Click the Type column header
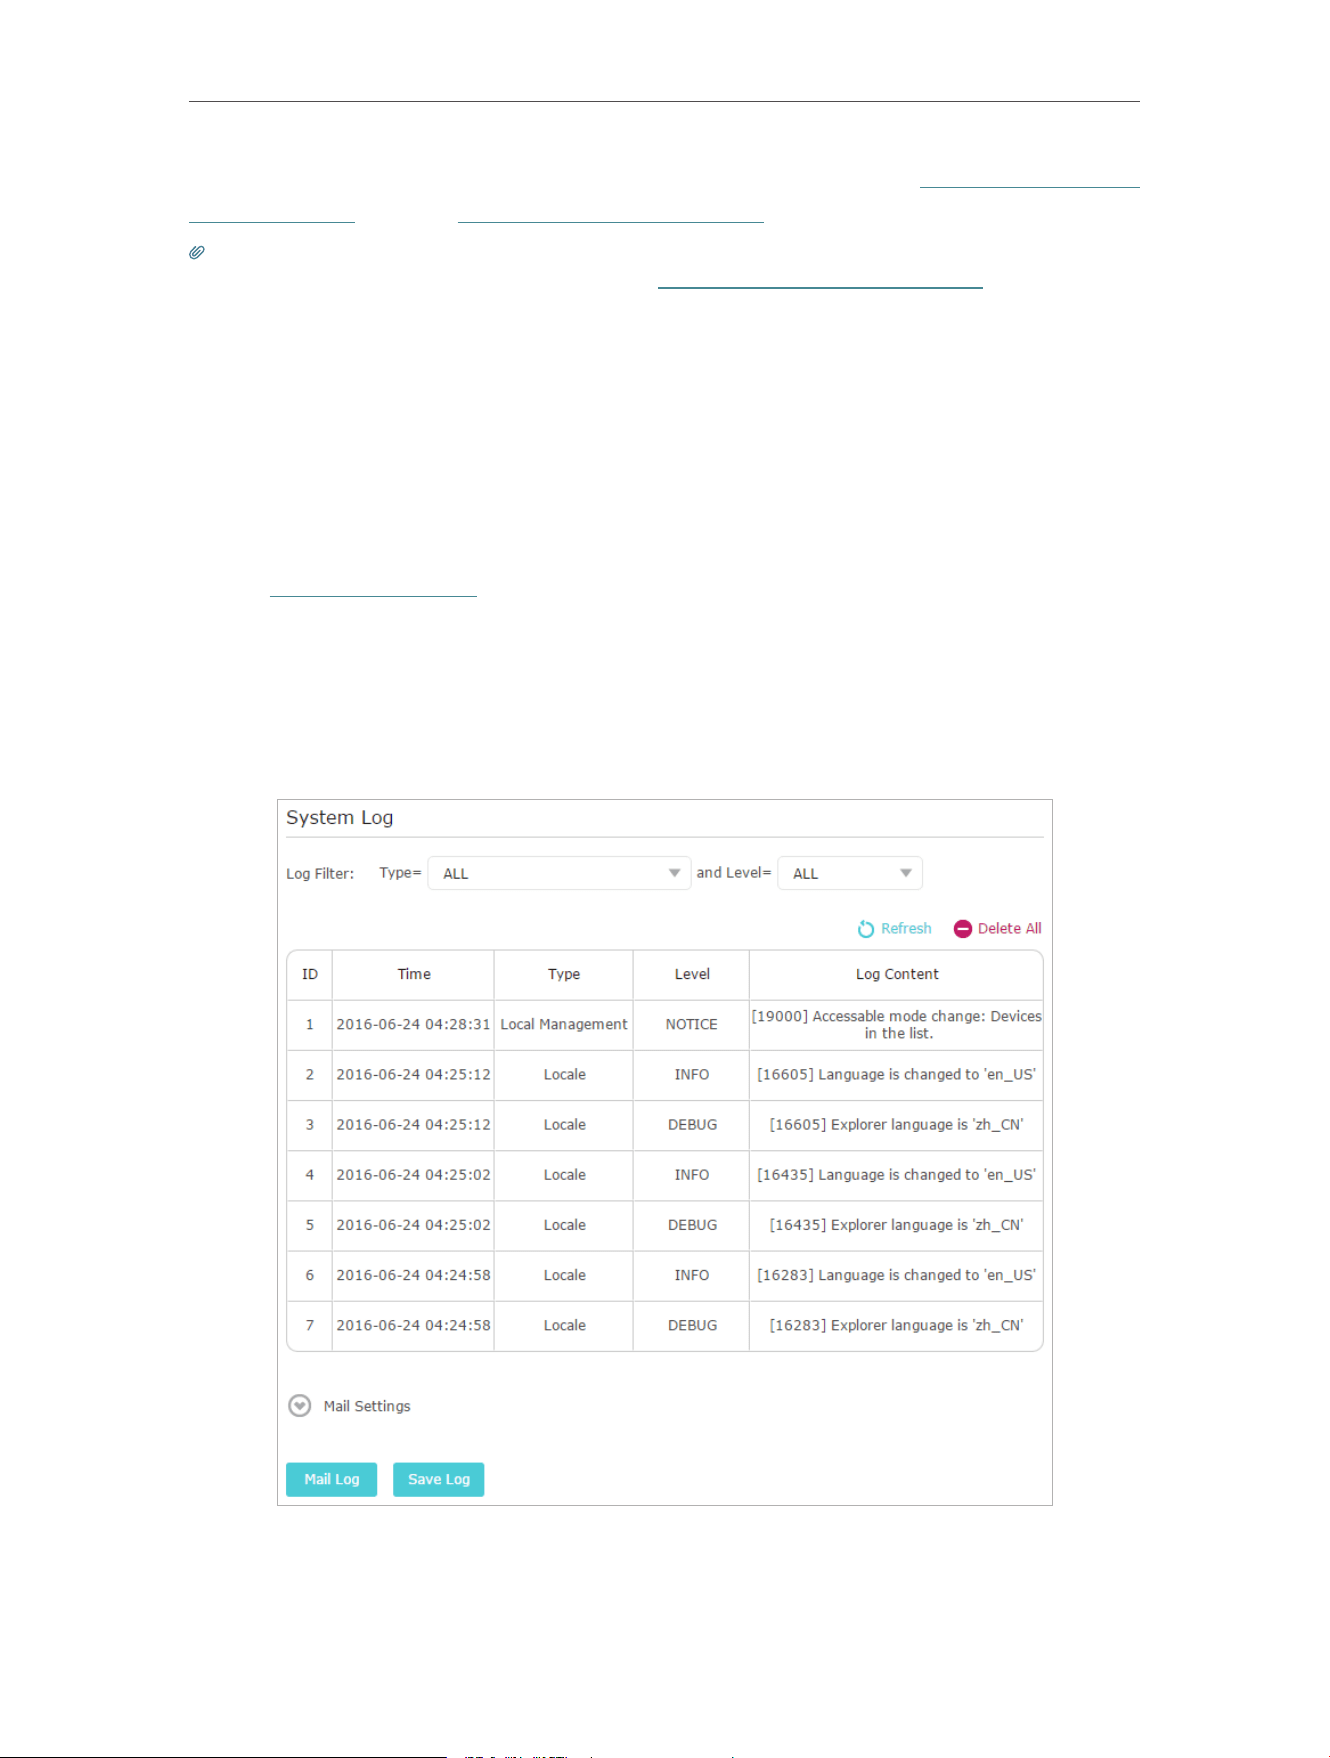Image resolution: width=1330 pixels, height=1758 pixels. pos(564,974)
